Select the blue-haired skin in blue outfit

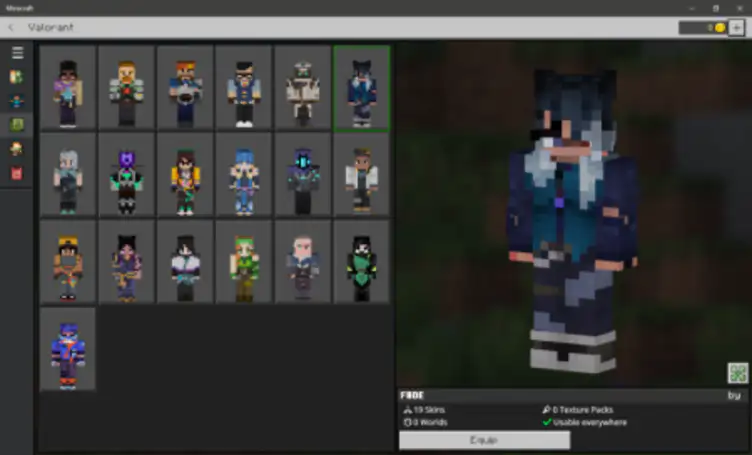pyautogui.click(x=244, y=175)
